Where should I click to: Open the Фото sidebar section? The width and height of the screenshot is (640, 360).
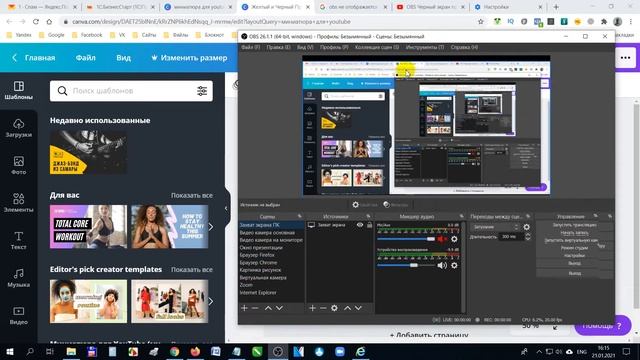coord(18,165)
